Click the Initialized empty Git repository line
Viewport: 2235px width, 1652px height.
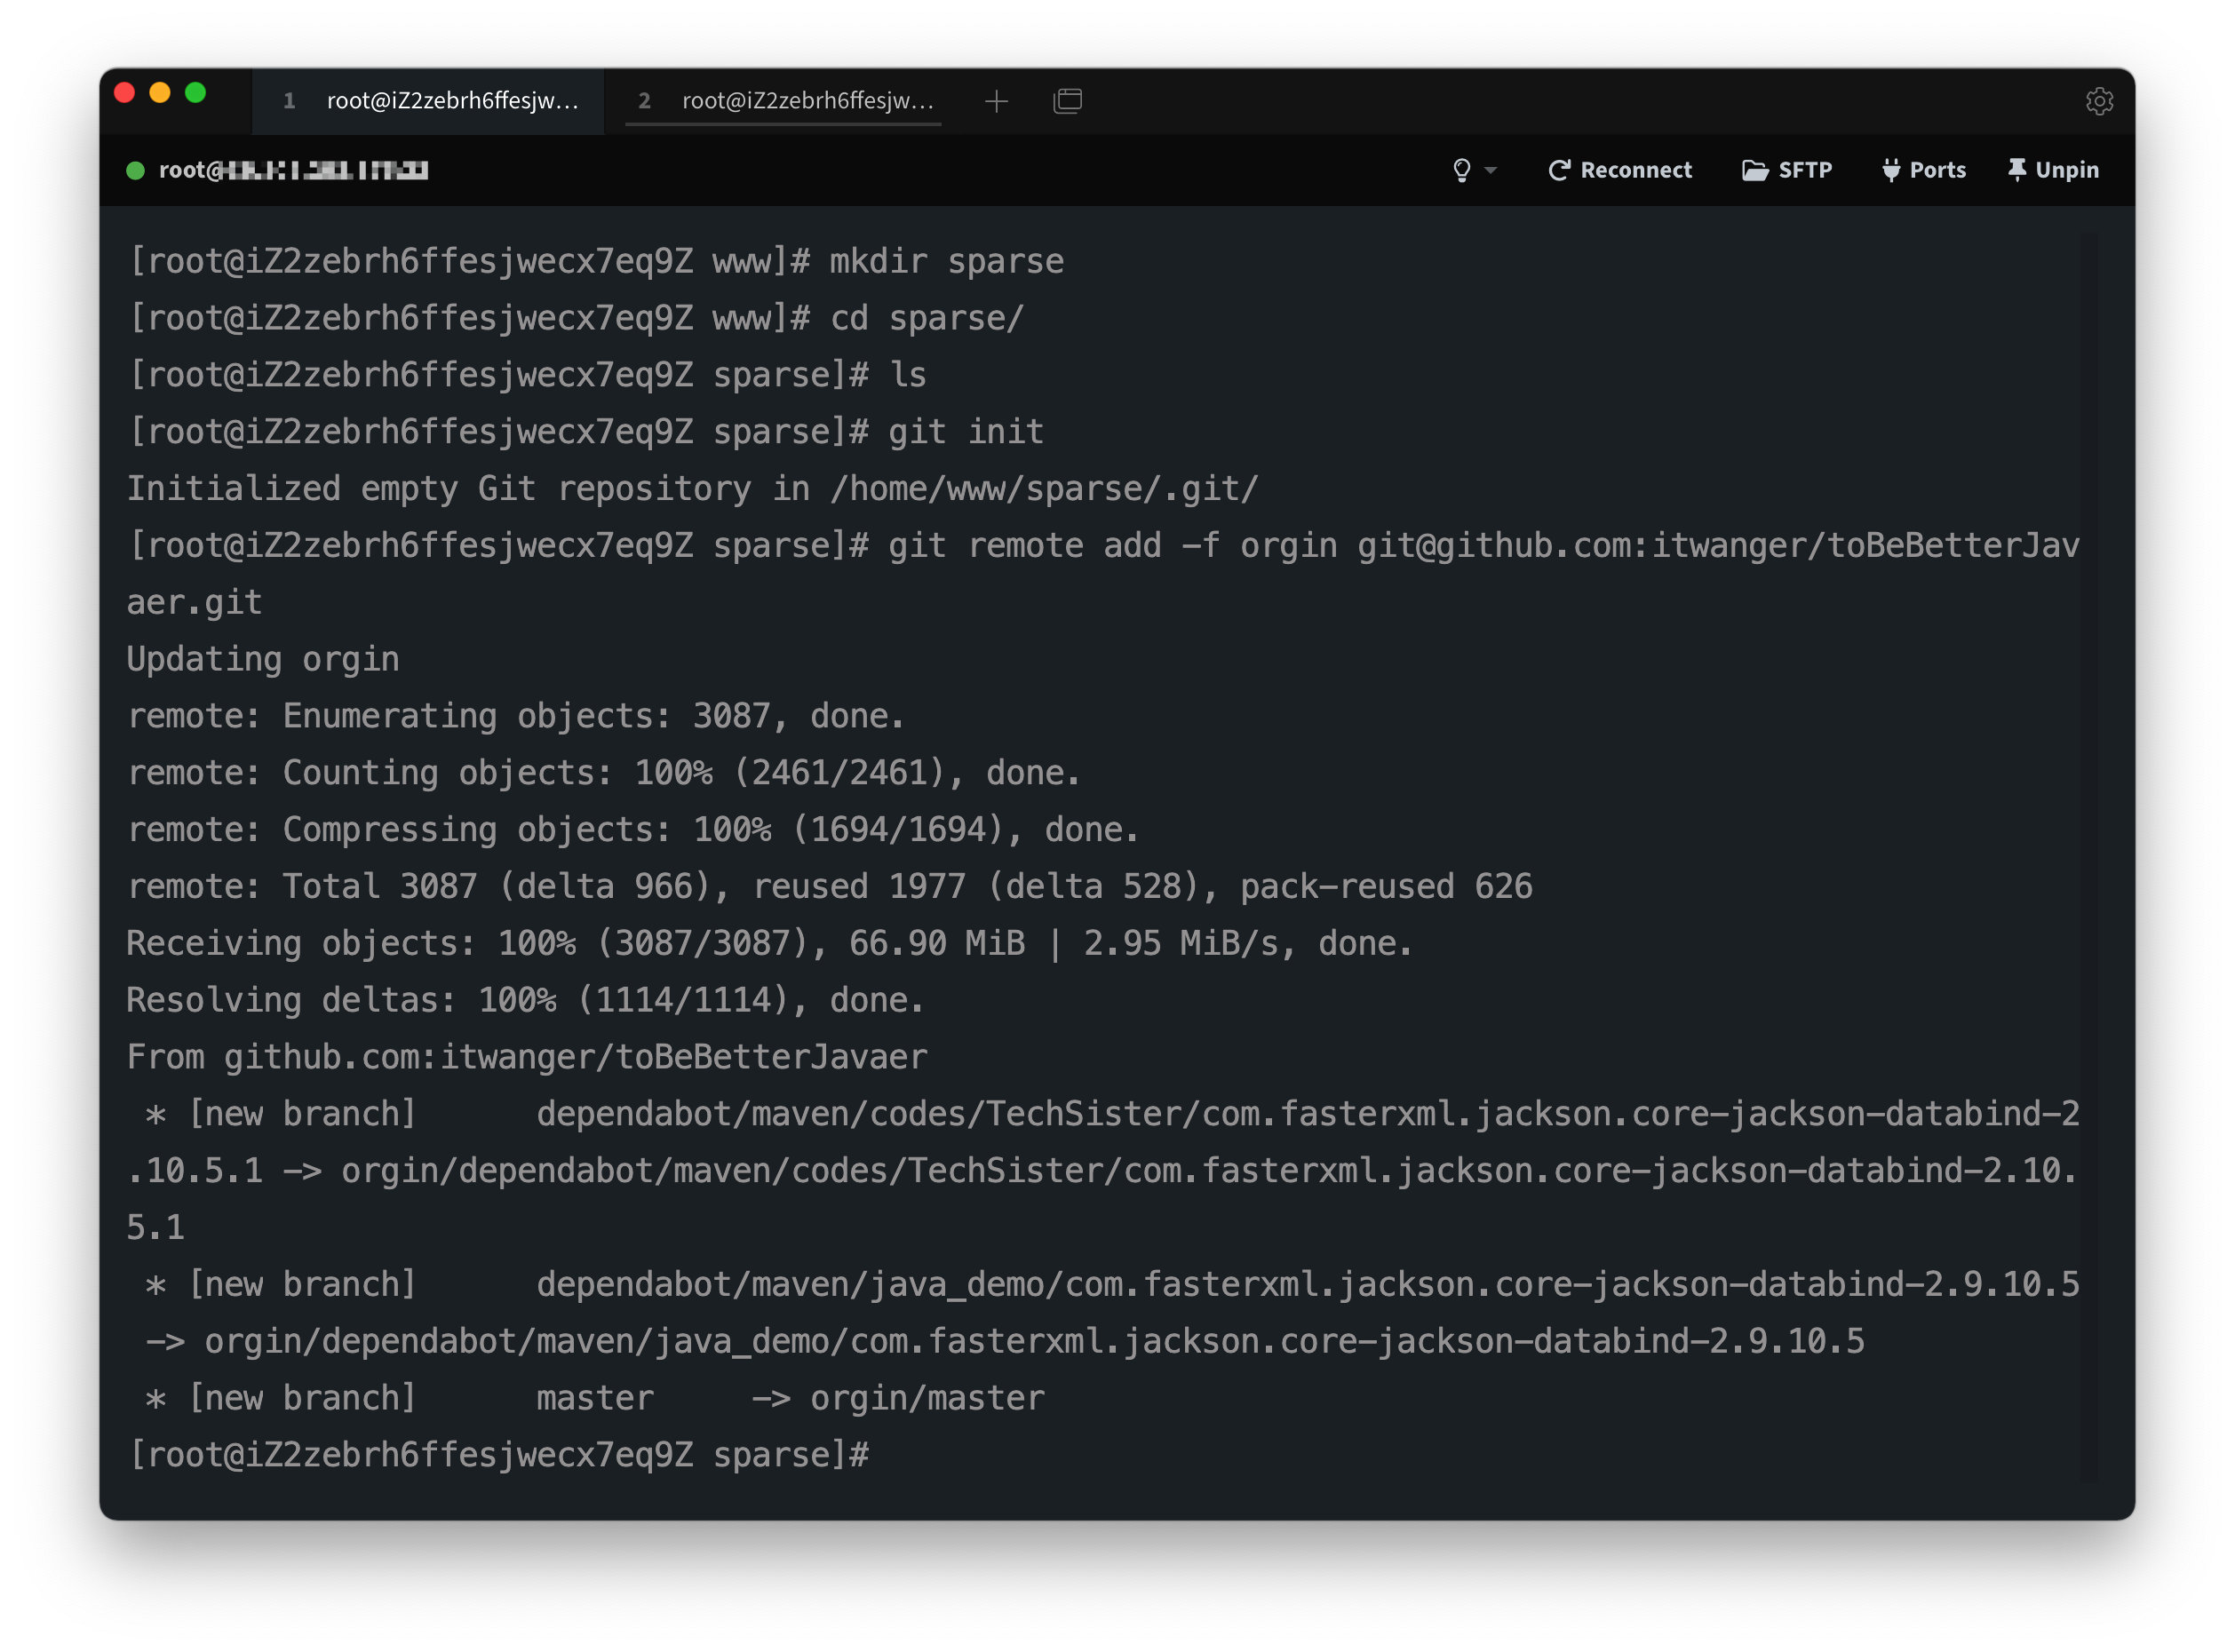(x=690, y=489)
